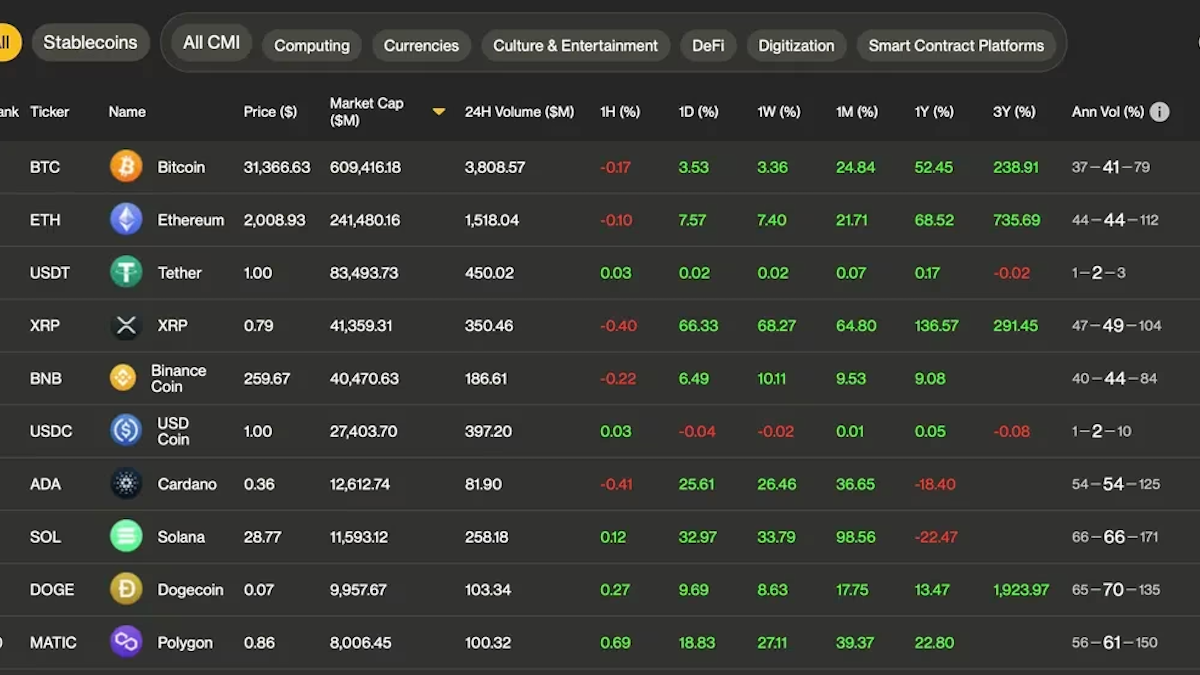Click the USDC ticker cell
This screenshot has width=1200, height=675.
tap(51, 431)
